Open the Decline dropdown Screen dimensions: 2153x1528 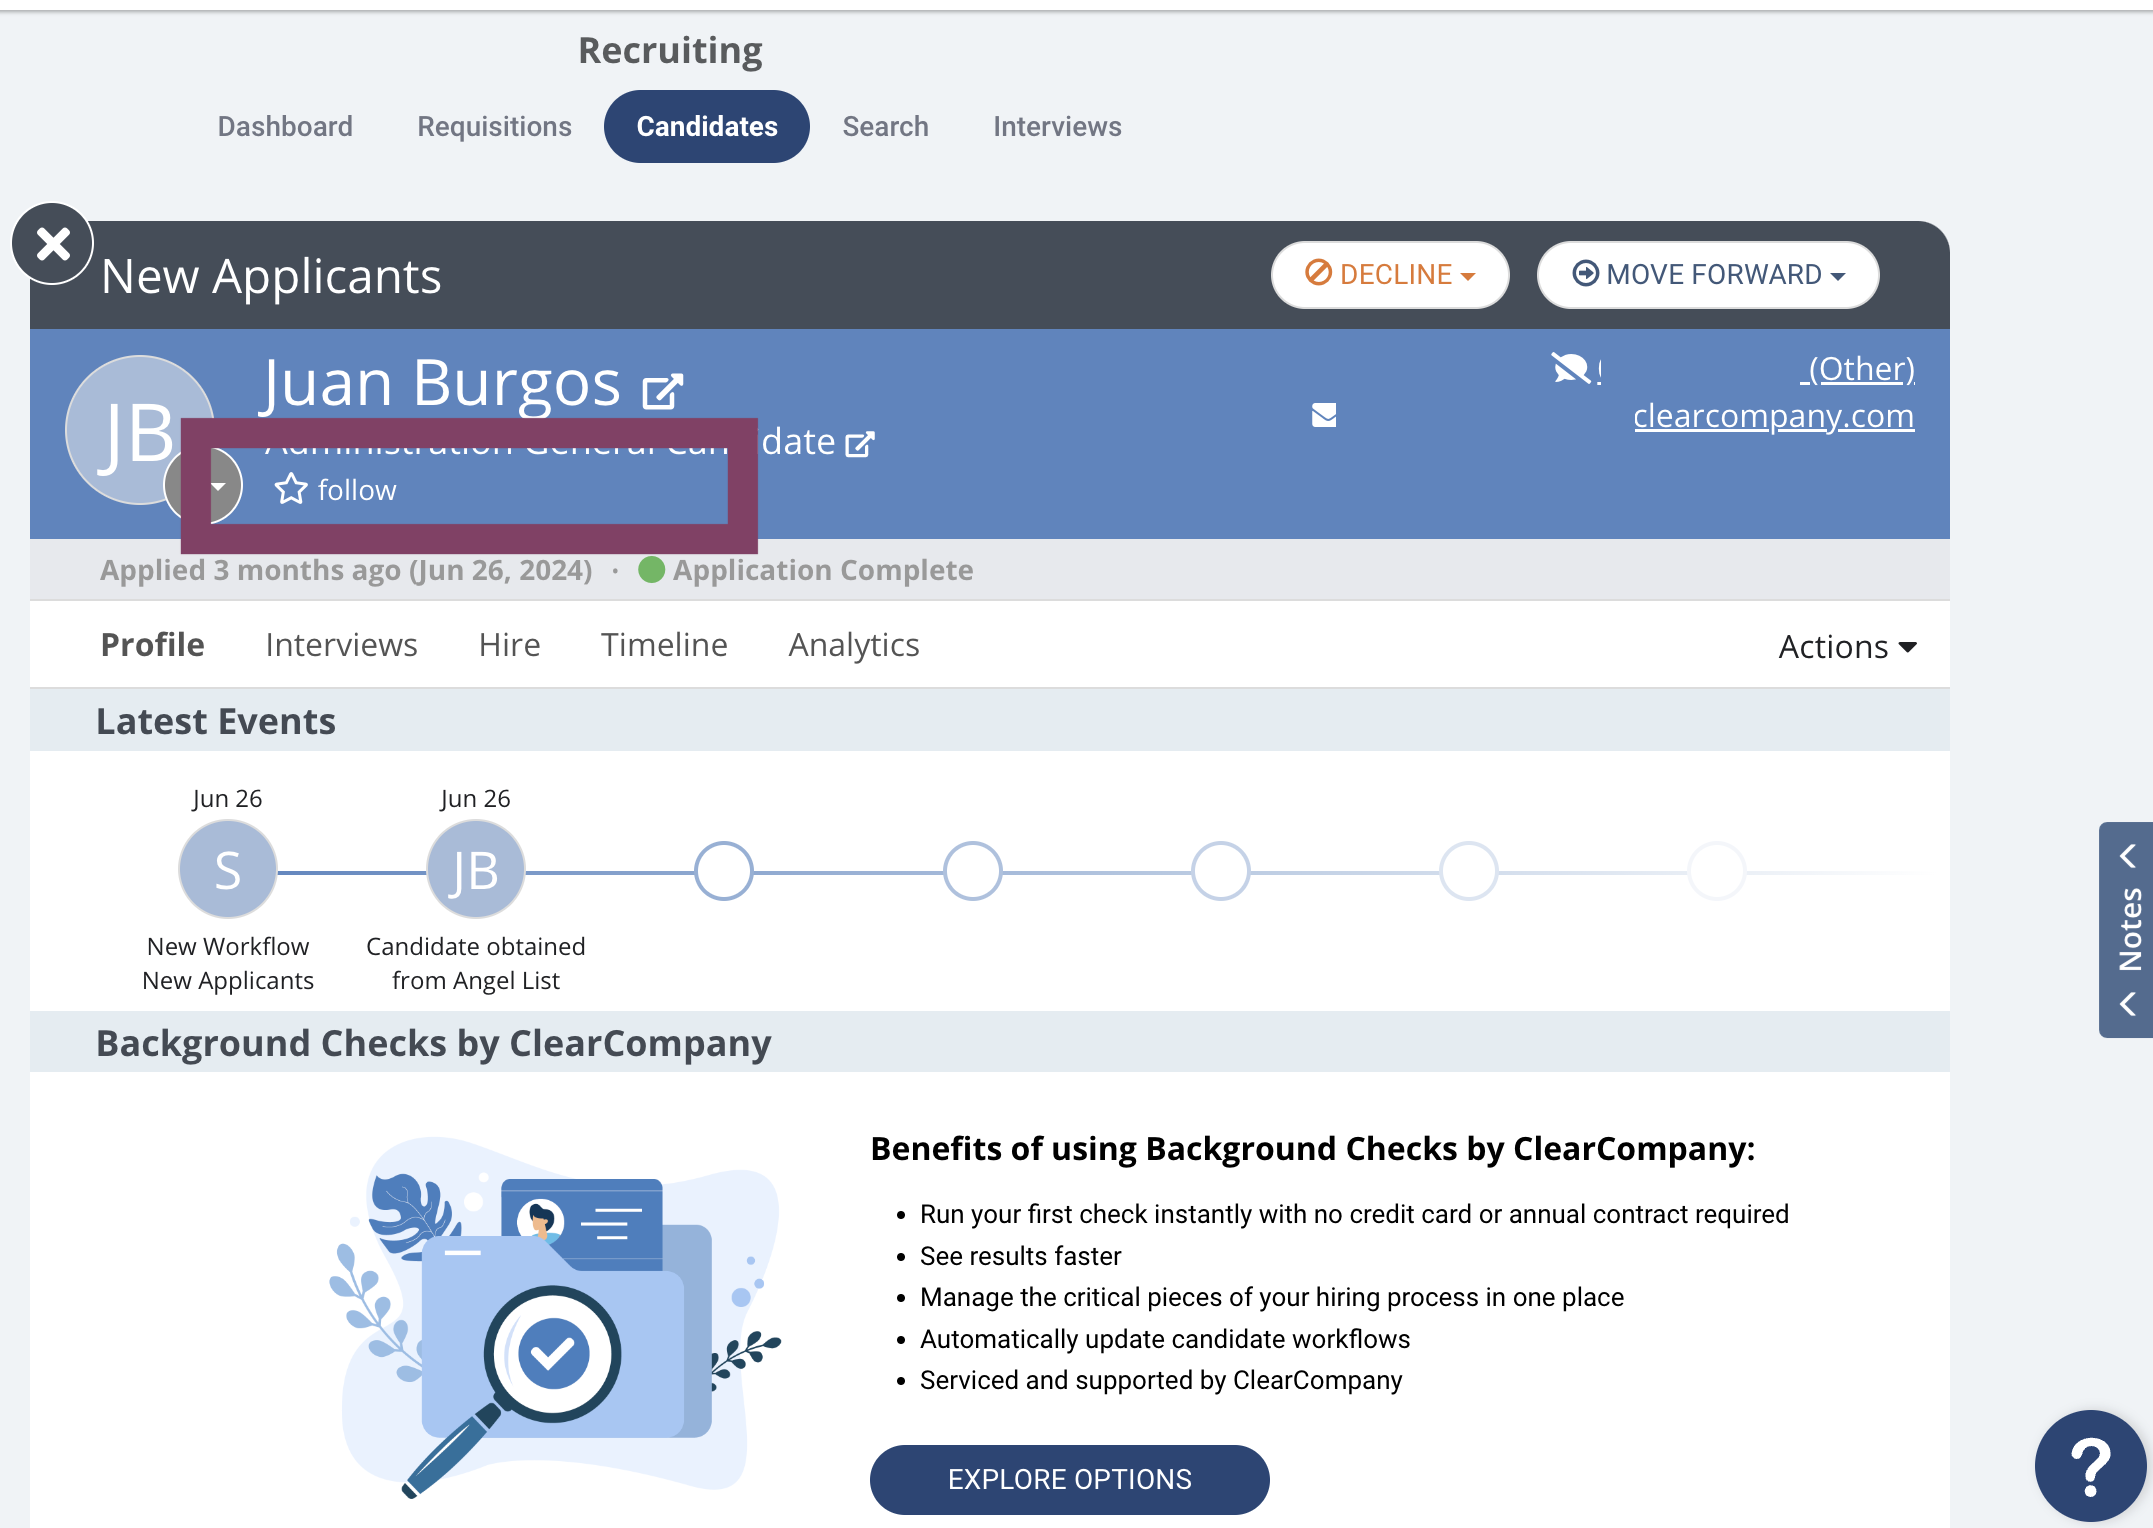pyautogui.click(x=1390, y=275)
